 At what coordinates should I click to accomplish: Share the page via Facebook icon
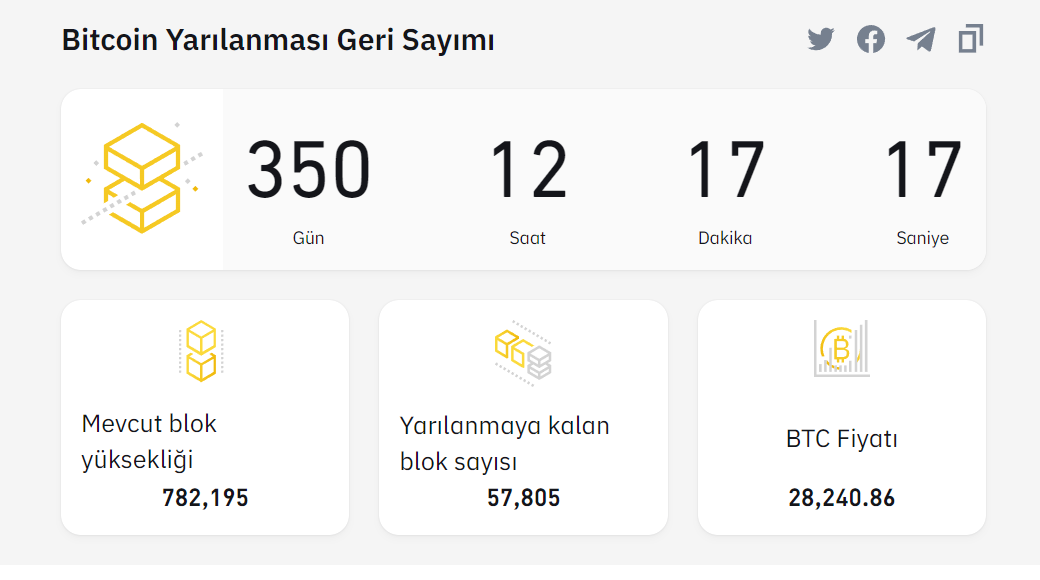click(x=871, y=40)
